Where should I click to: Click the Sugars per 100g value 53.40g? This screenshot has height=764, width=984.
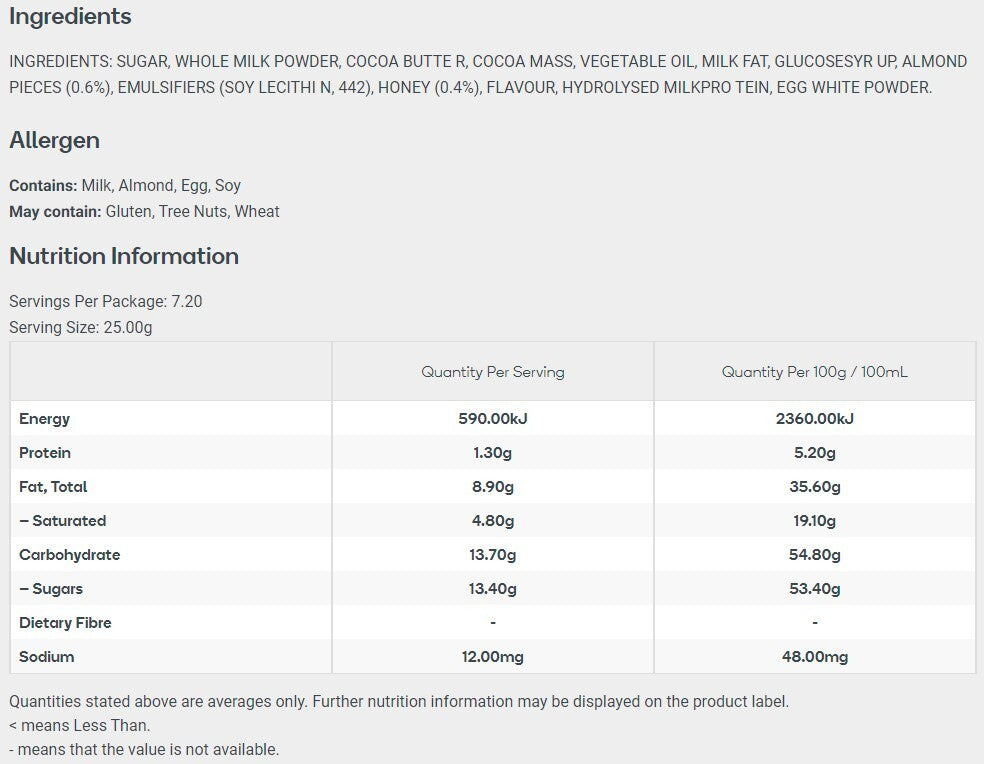tap(815, 589)
